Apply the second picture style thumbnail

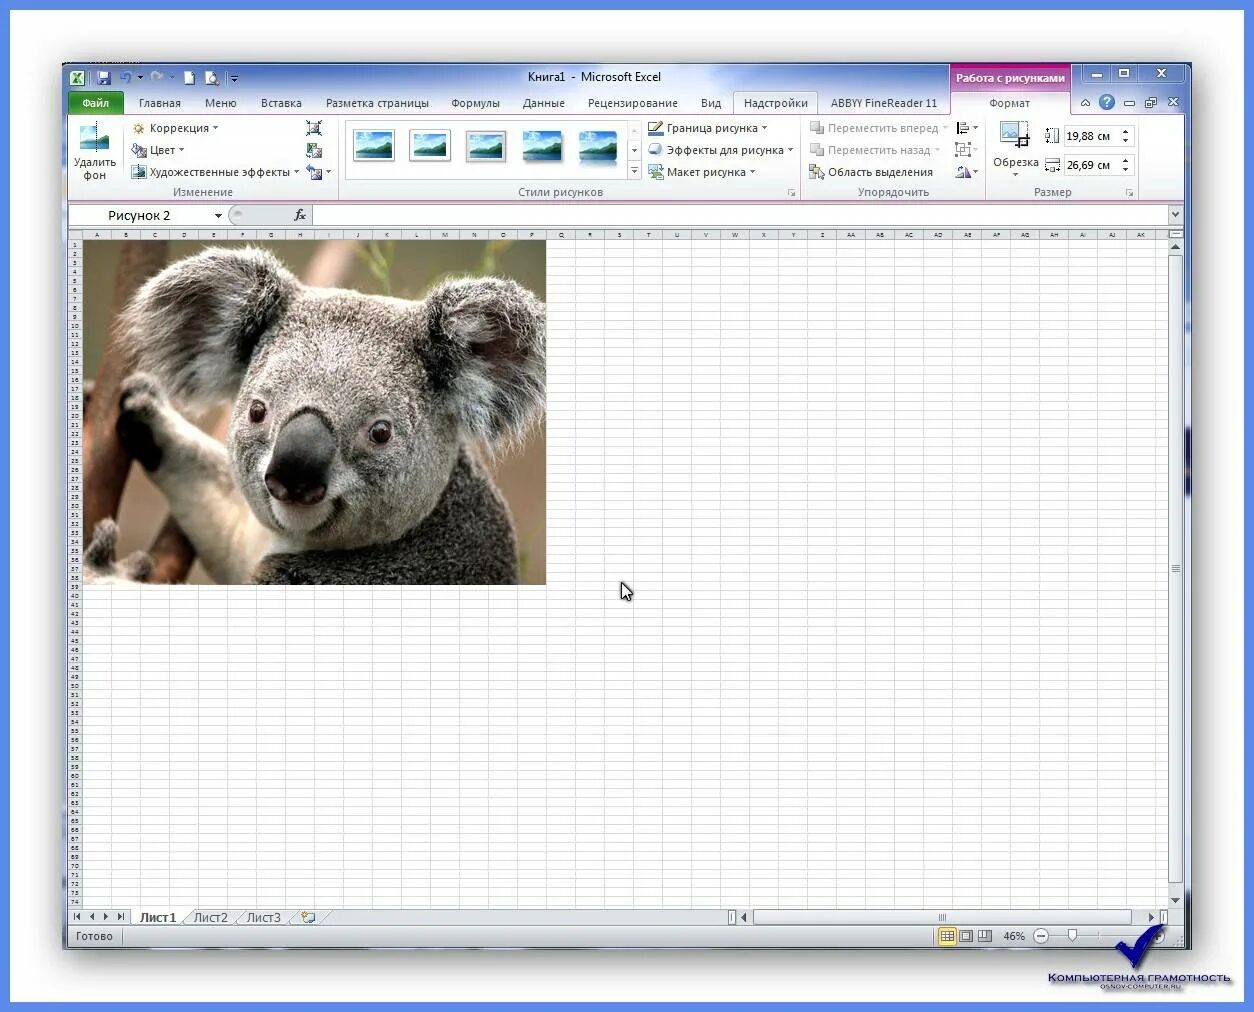click(x=430, y=146)
